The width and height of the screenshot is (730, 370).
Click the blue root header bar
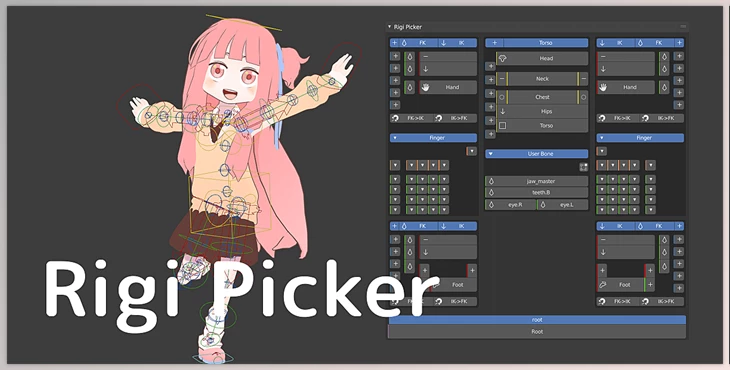tap(537, 320)
